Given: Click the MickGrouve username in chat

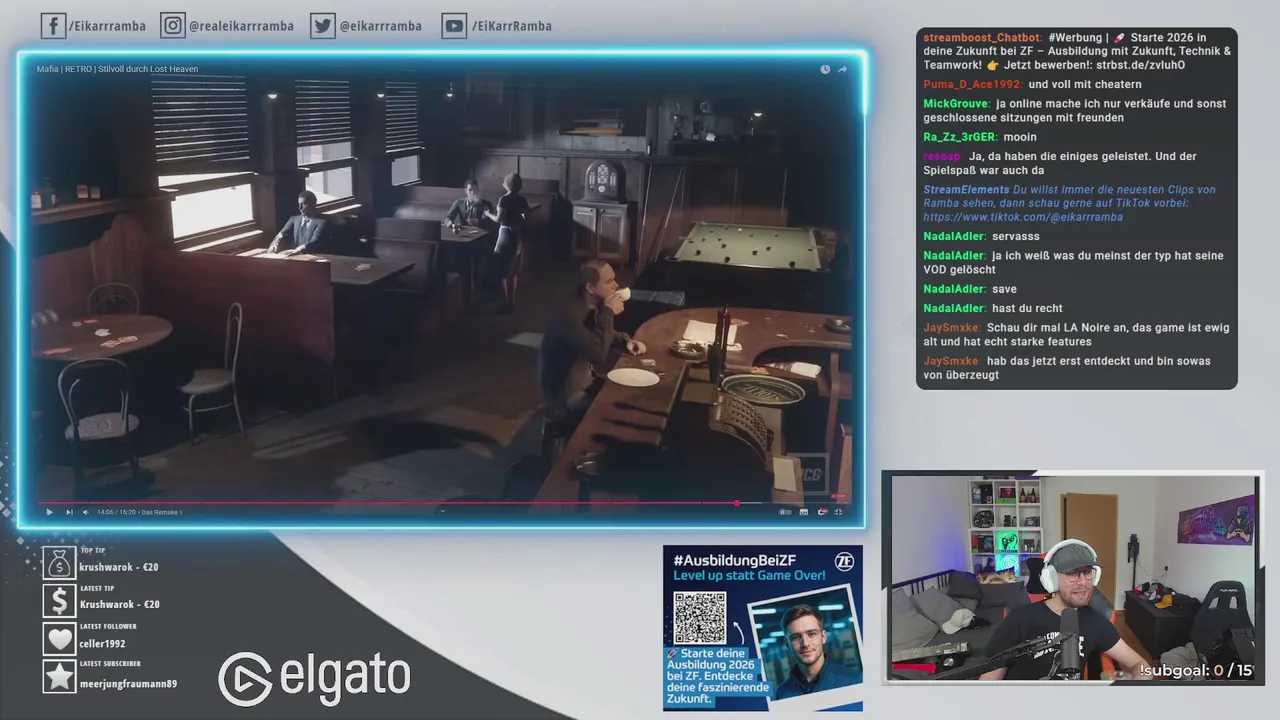Looking at the screenshot, I should point(957,104).
